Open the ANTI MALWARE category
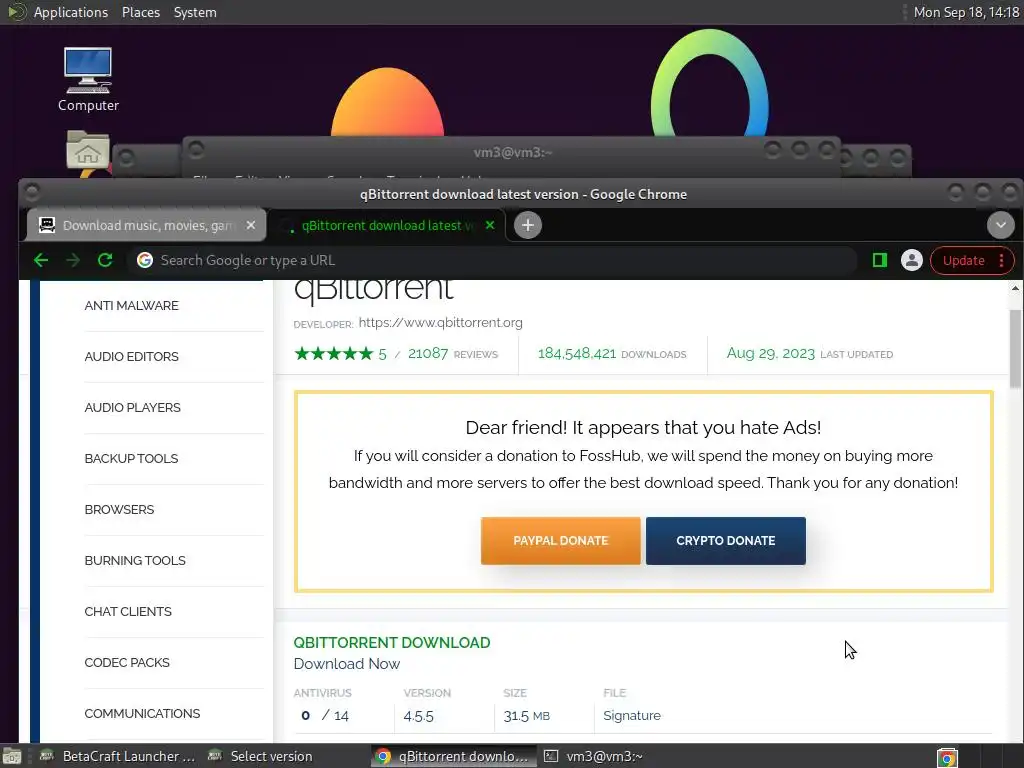 tap(131, 306)
